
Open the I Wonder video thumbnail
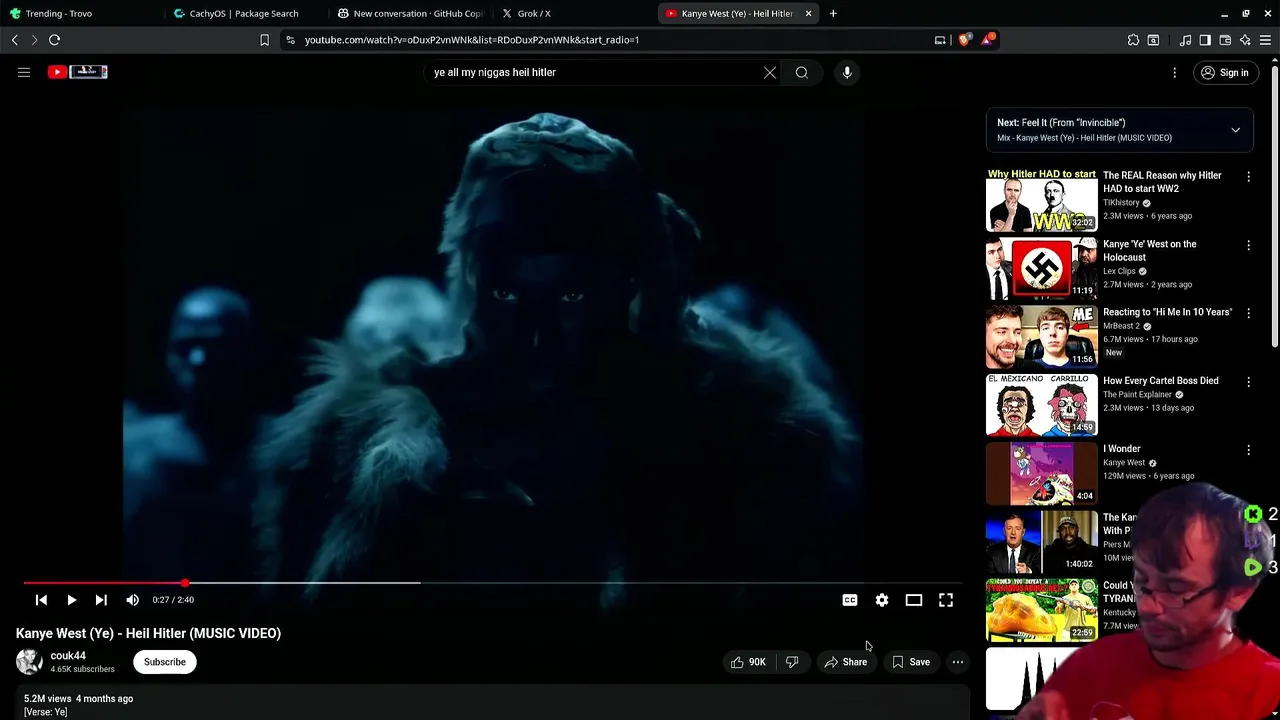coord(1041,474)
